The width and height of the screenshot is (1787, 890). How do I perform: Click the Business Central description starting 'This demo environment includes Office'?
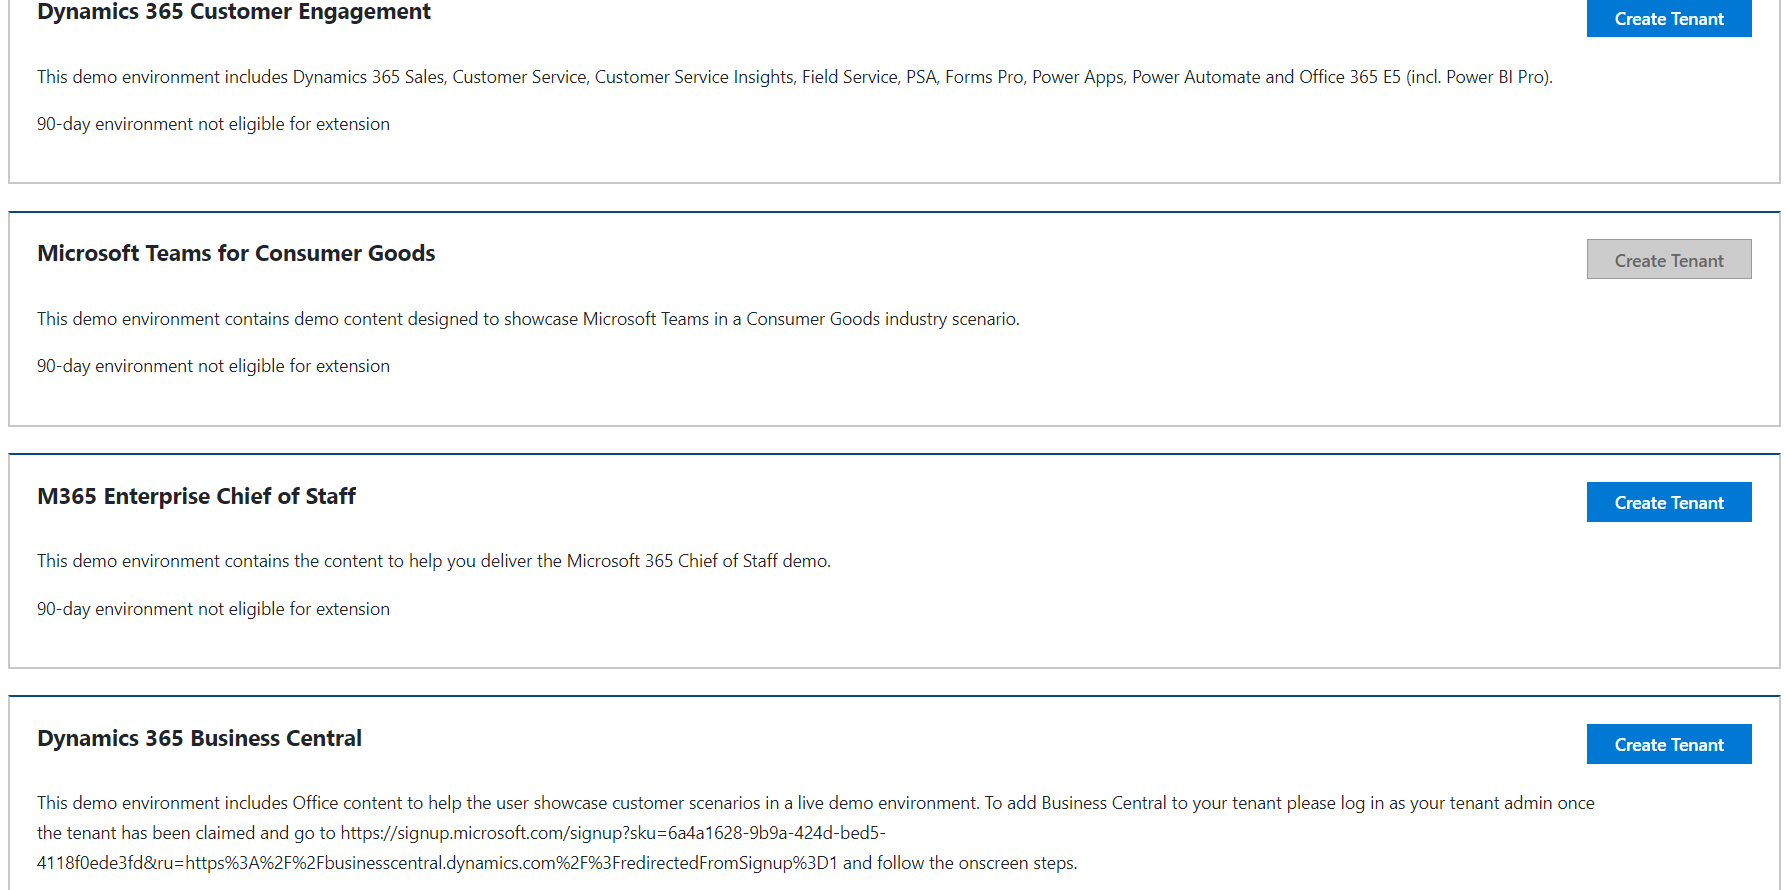pyautogui.click(x=816, y=832)
